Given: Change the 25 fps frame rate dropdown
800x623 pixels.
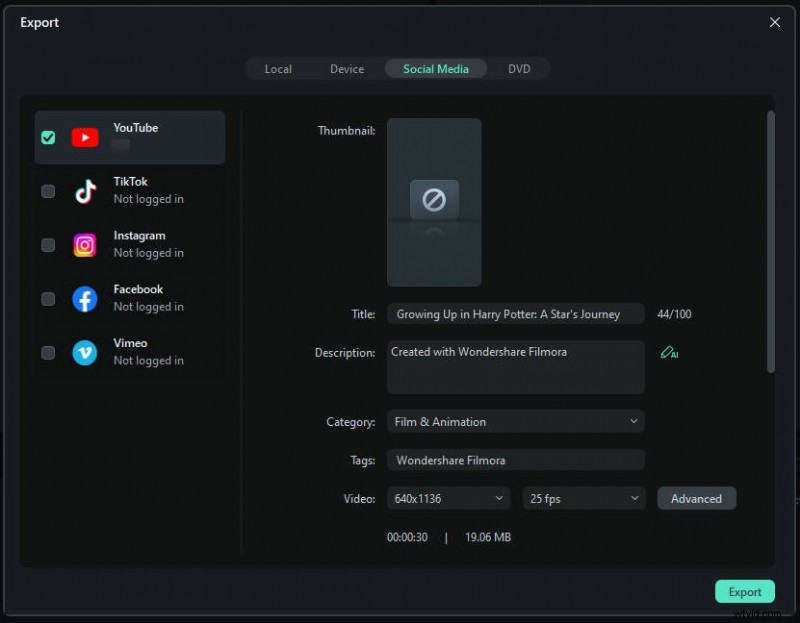Looking at the screenshot, I should 583,498.
